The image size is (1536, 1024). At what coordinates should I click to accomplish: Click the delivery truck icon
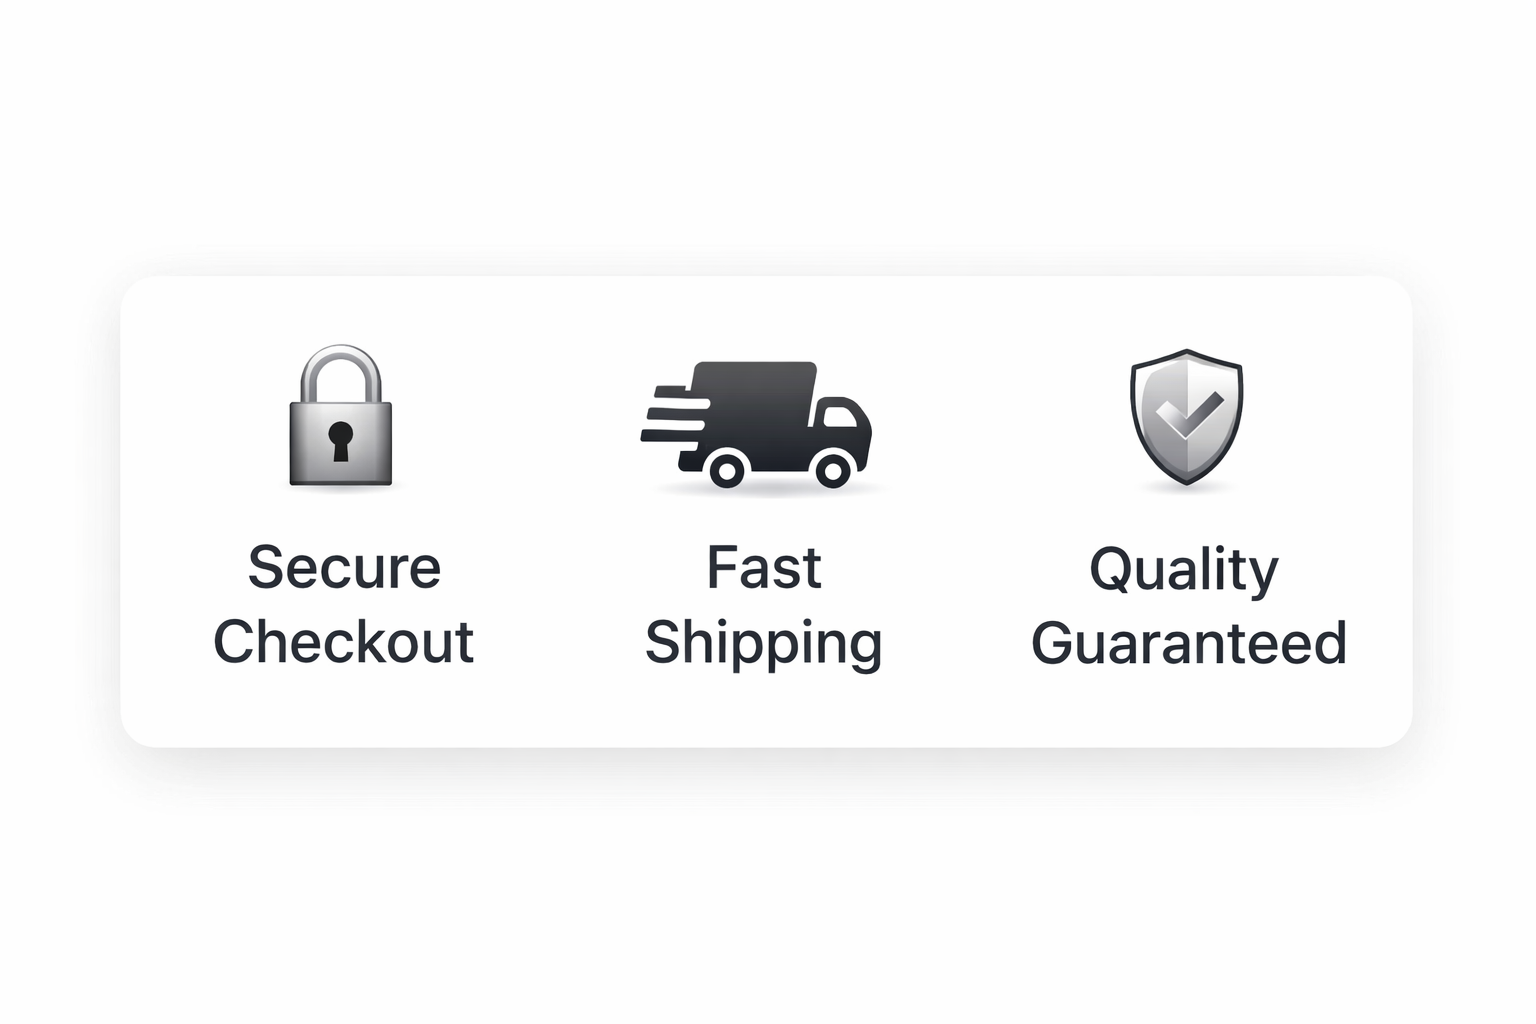tap(758, 425)
